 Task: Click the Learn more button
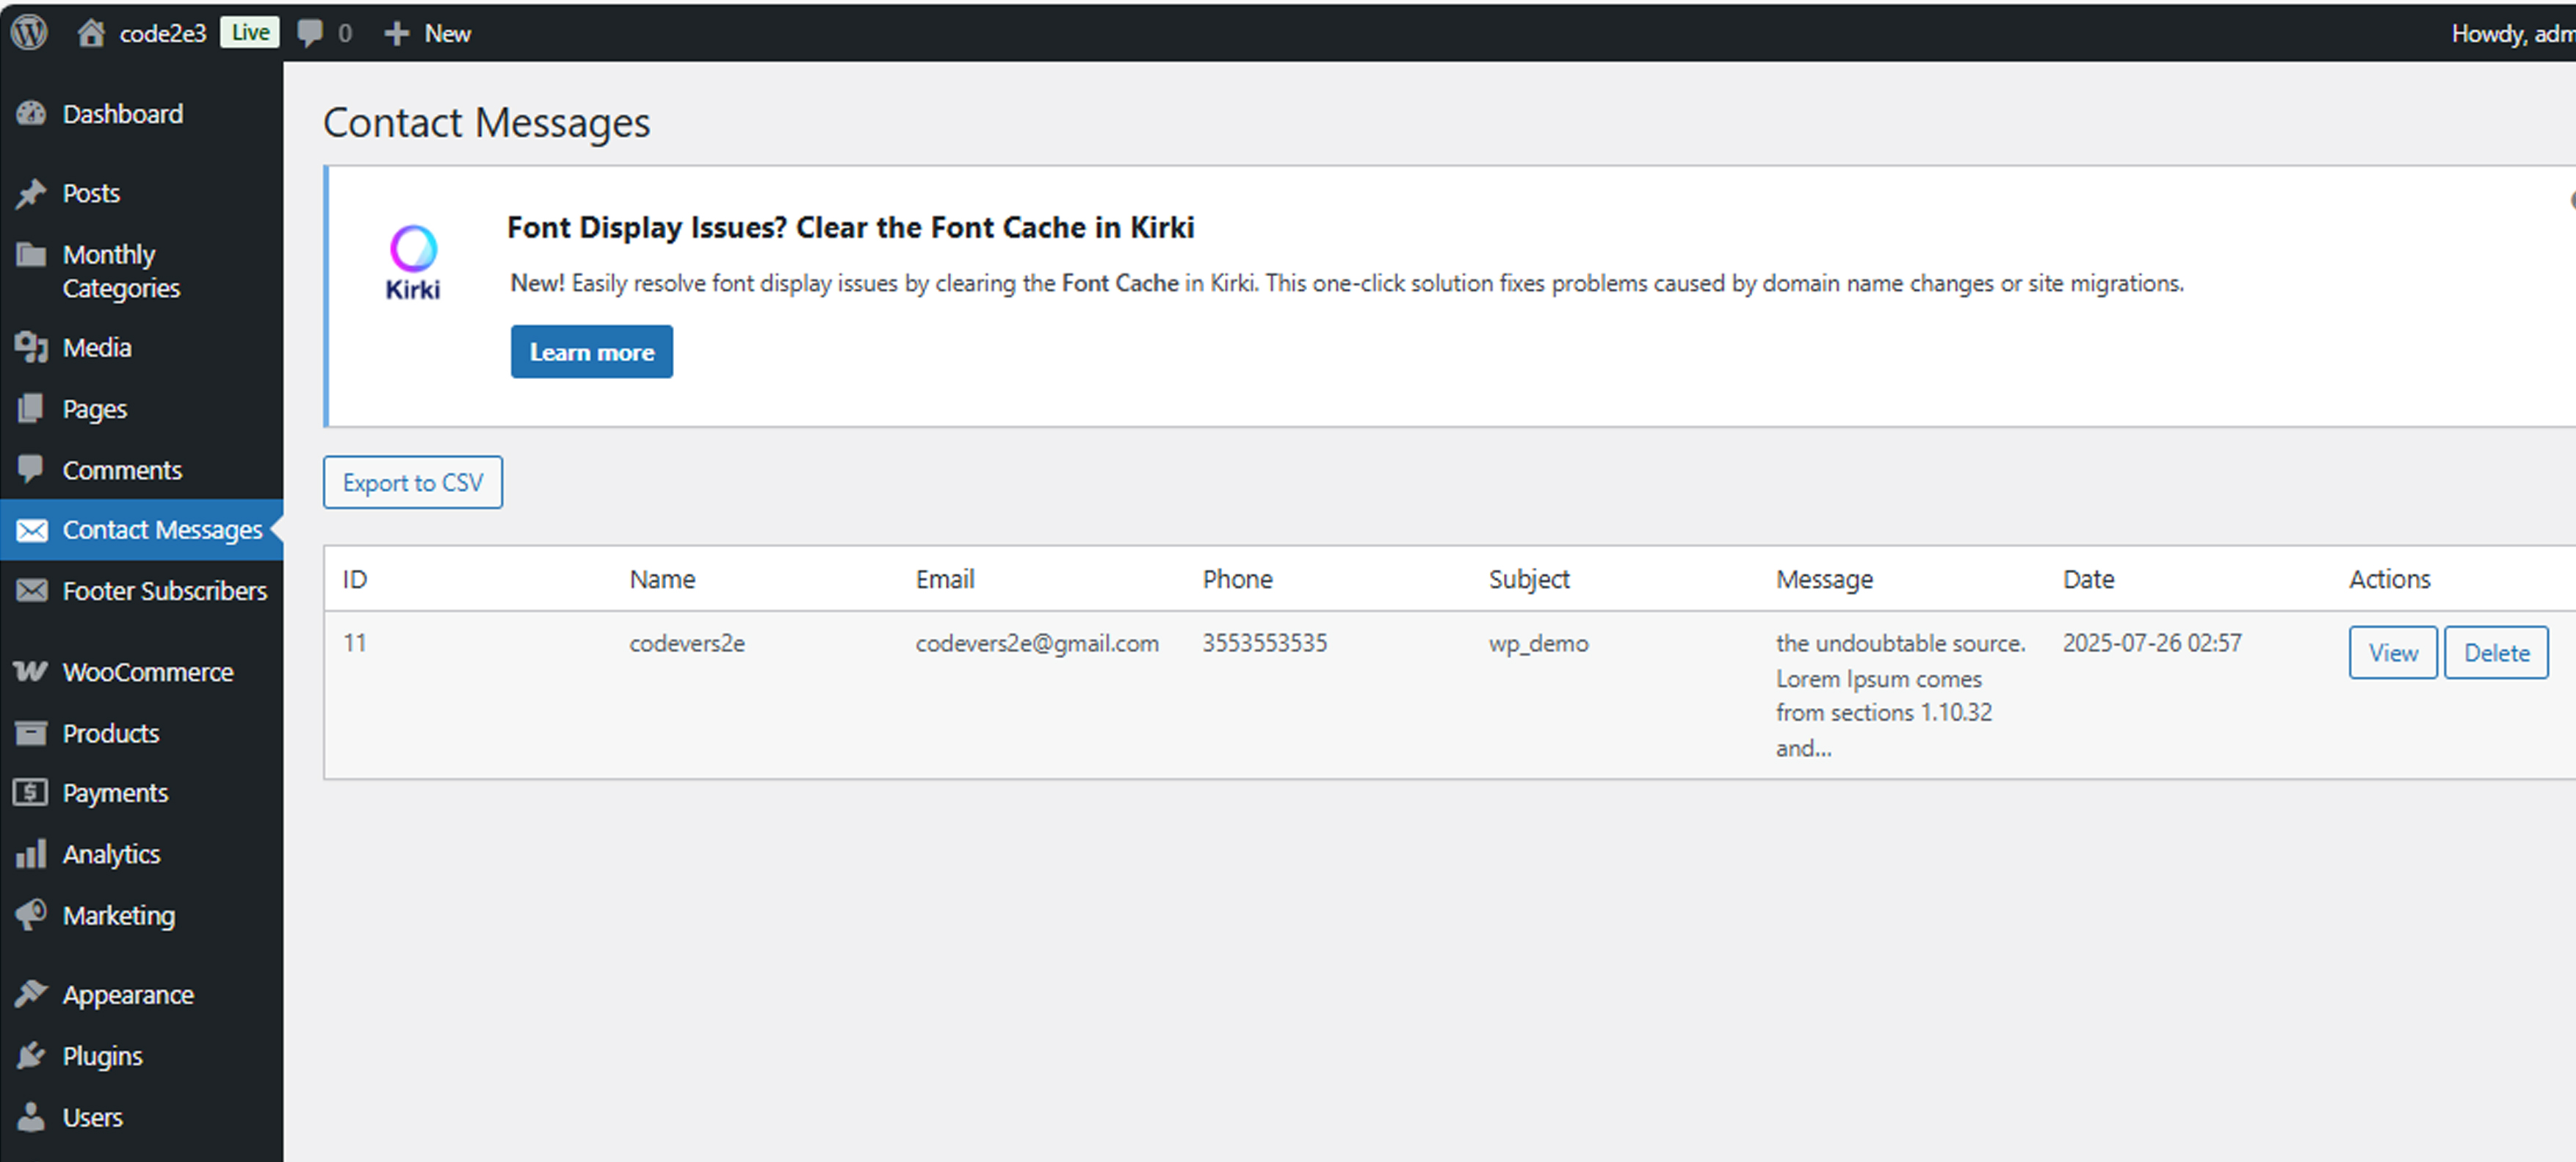[592, 352]
